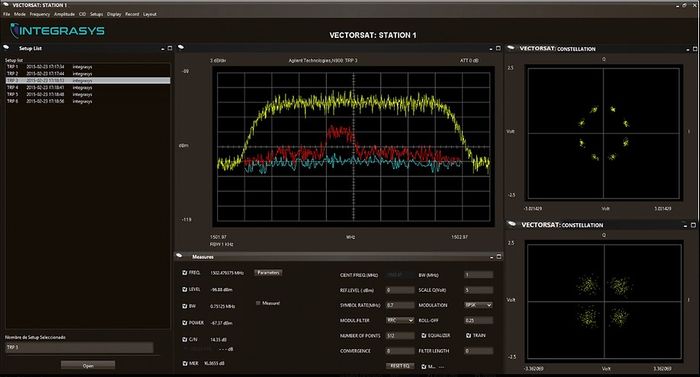
Task: Open the MODUL.FILTER dropdown
Action: 400,320
